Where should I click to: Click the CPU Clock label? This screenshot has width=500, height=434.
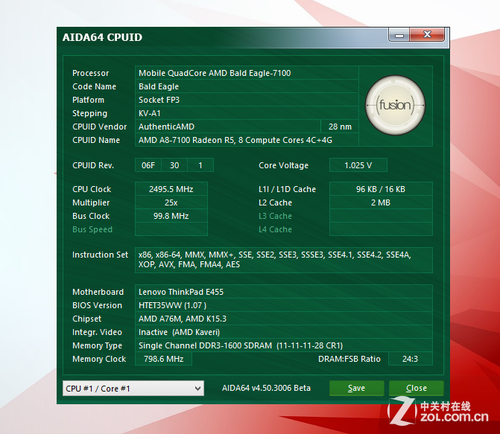[x=92, y=189]
